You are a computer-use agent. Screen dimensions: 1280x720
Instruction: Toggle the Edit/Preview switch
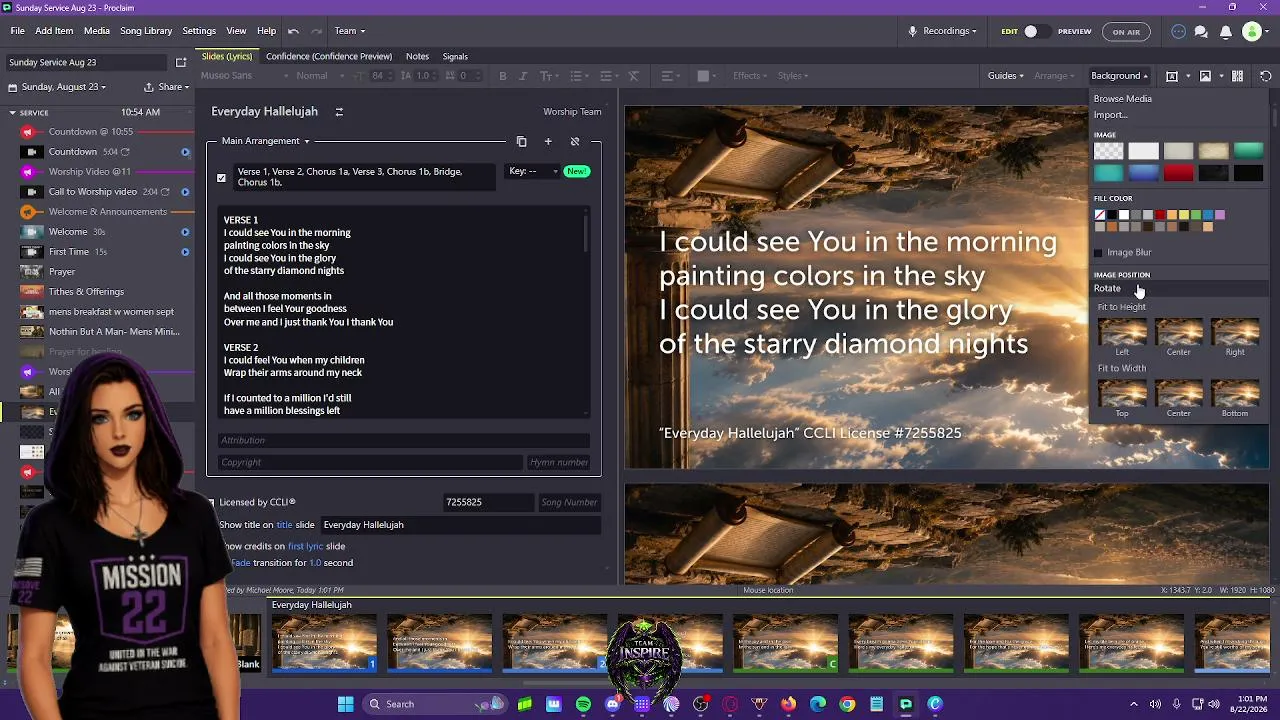(1036, 31)
